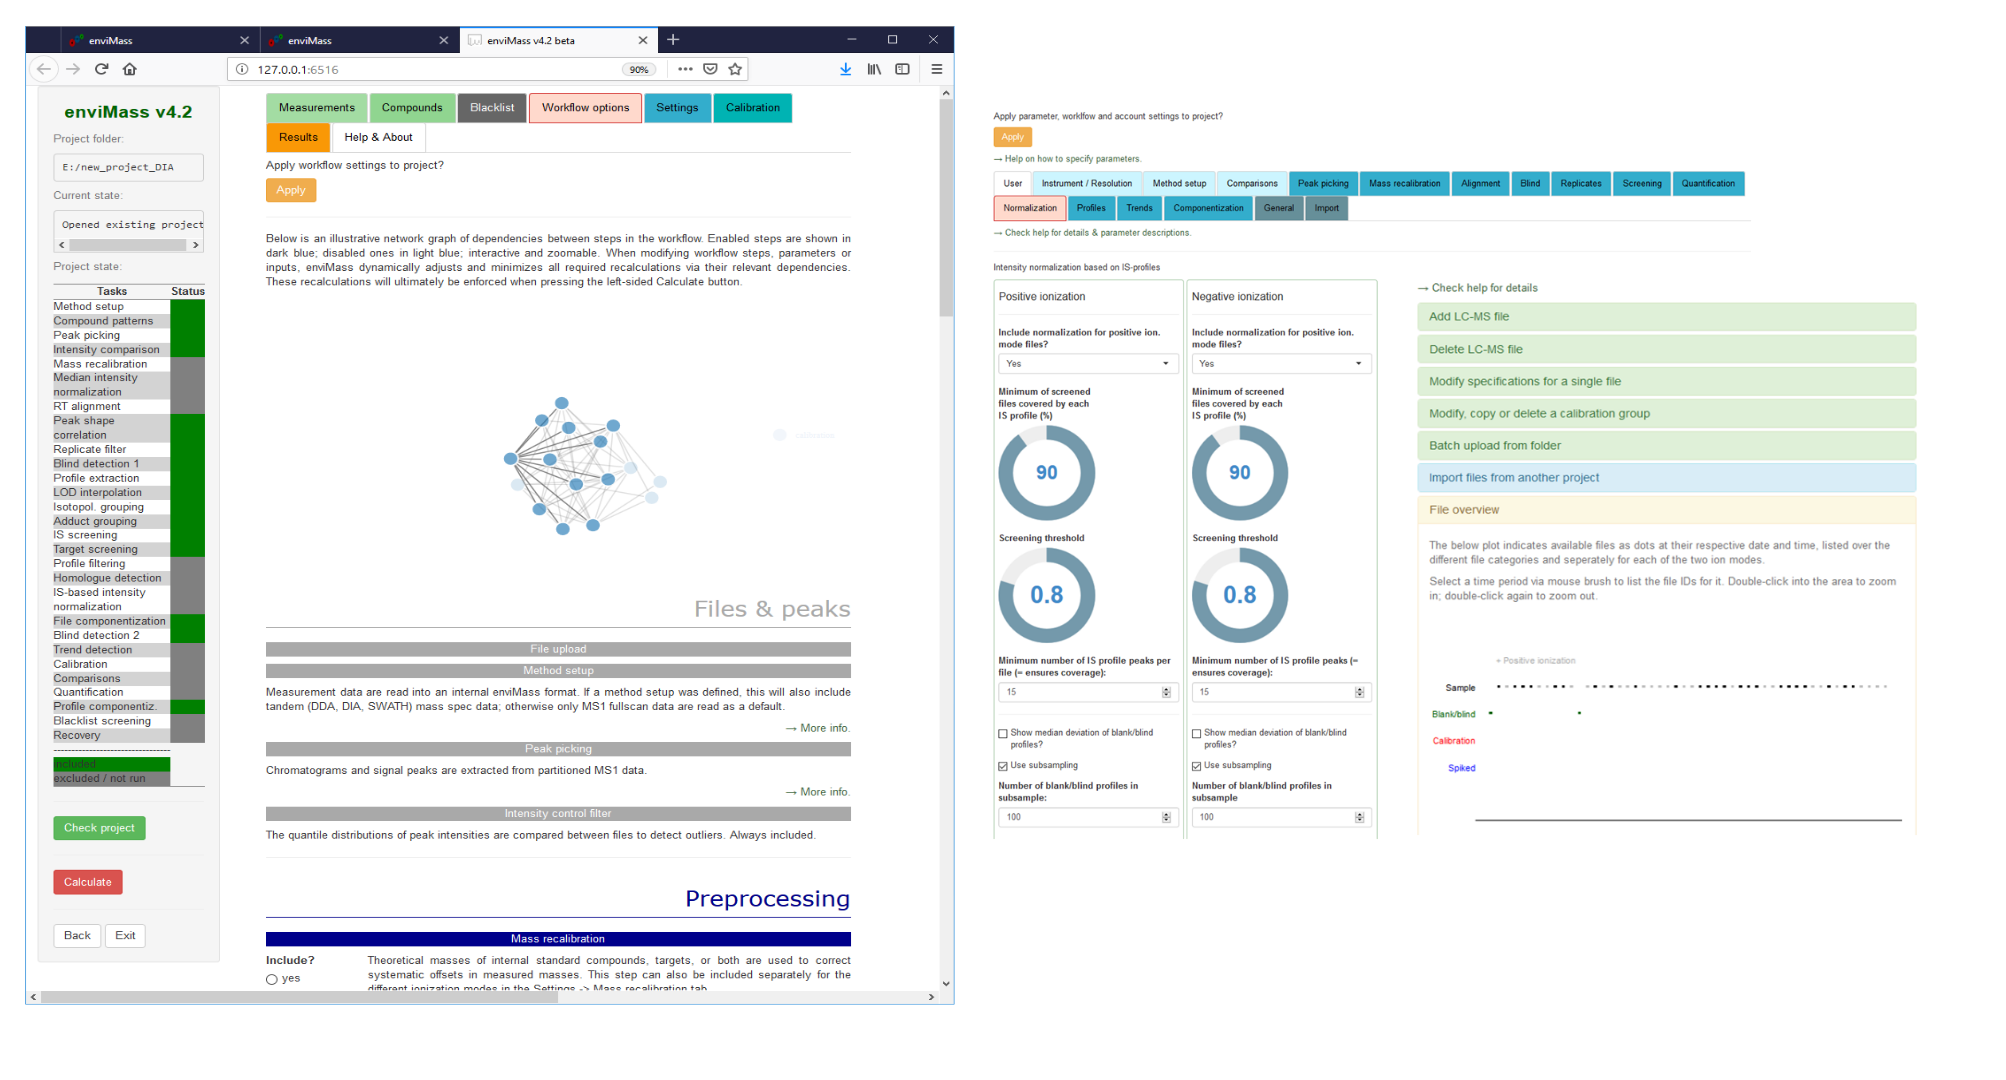Open negative ionization normalization Yes dropdown

coord(1281,364)
